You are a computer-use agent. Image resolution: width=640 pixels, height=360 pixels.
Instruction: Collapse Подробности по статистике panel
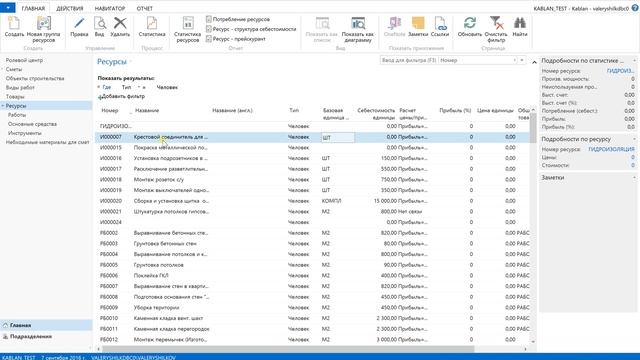pos(634,61)
